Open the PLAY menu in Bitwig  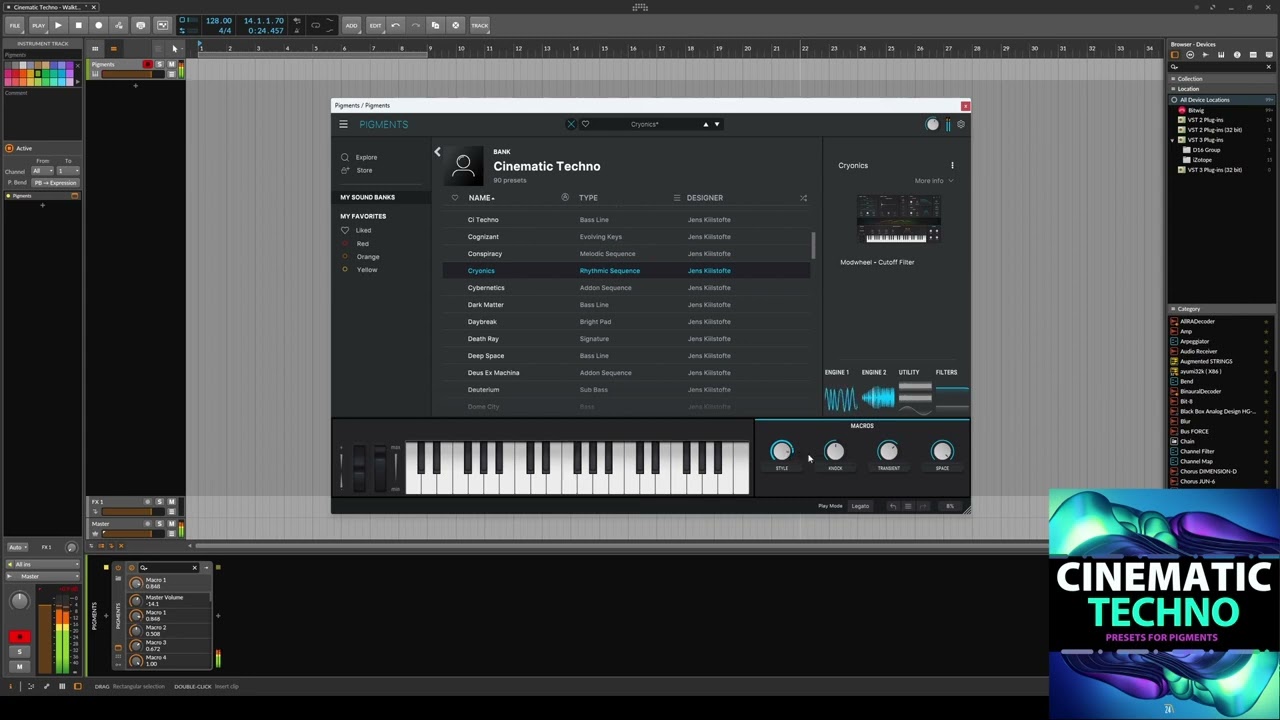(x=38, y=25)
